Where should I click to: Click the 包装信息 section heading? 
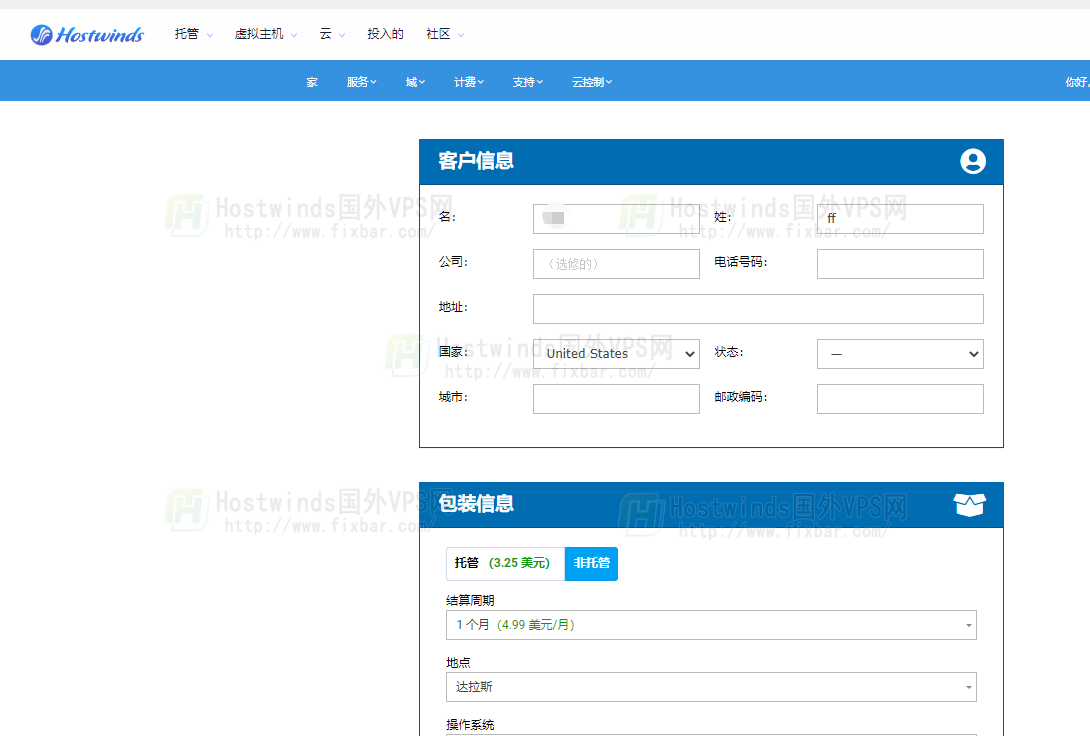476,504
